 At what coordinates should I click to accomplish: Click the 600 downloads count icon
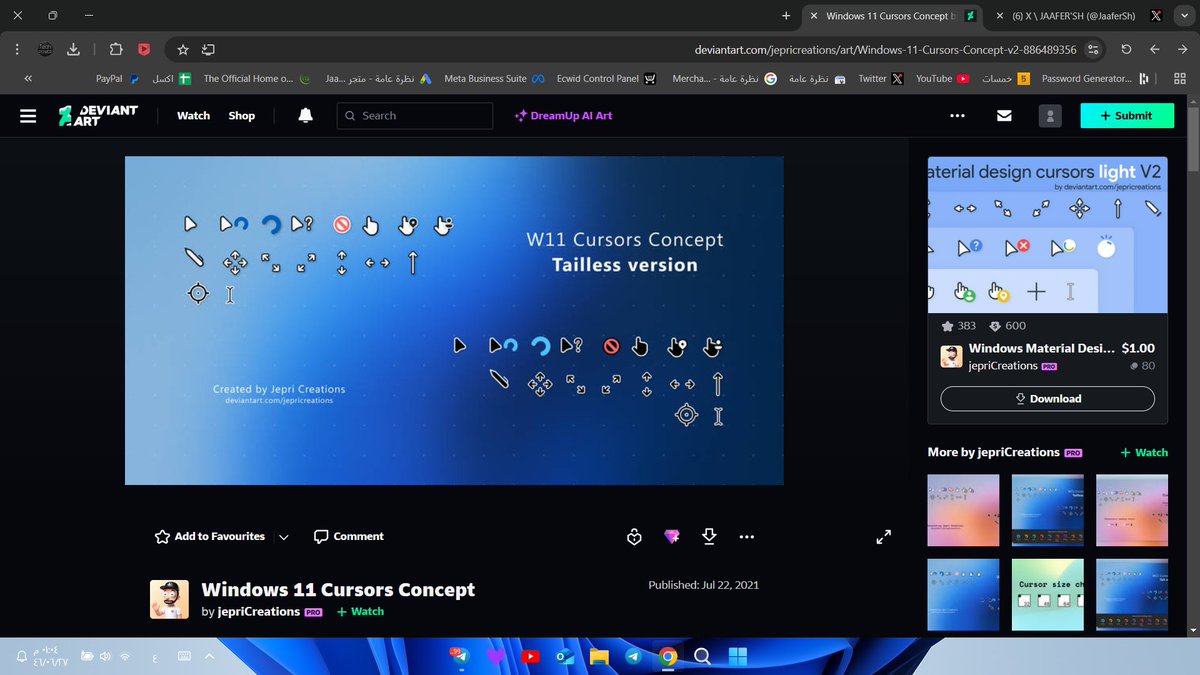click(1007, 326)
